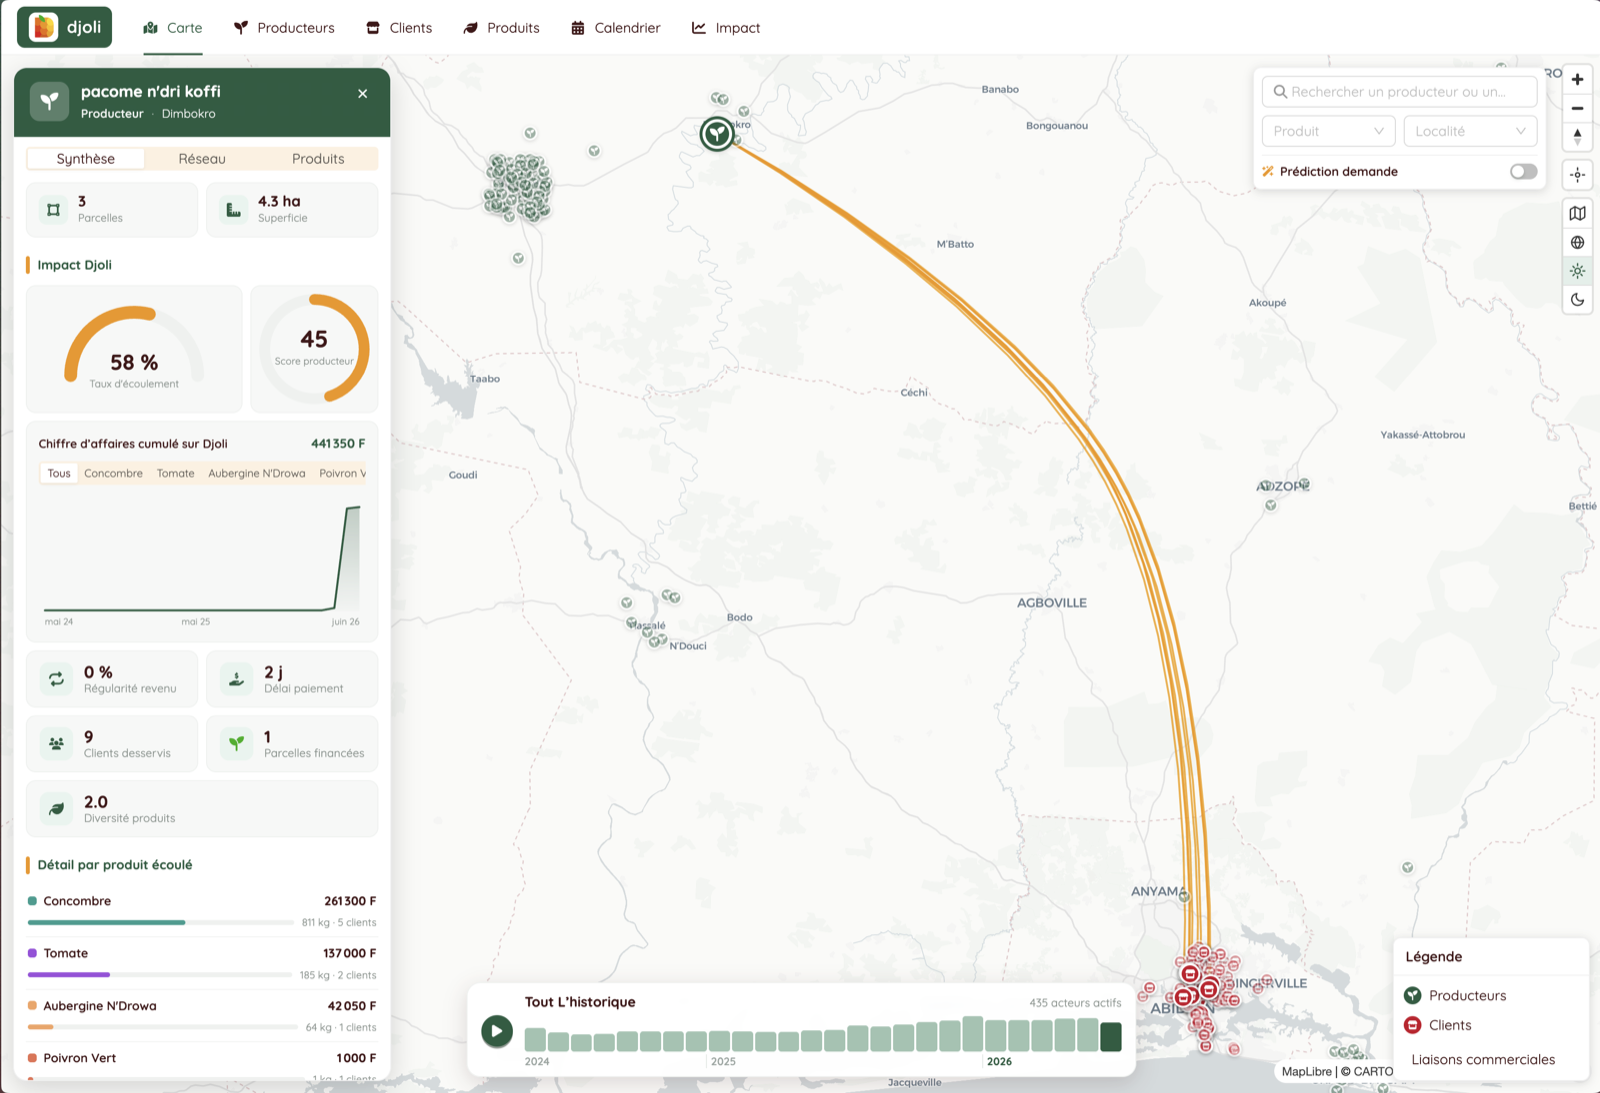
Task: Zoom out with the minus icon
Action: [1577, 108]
